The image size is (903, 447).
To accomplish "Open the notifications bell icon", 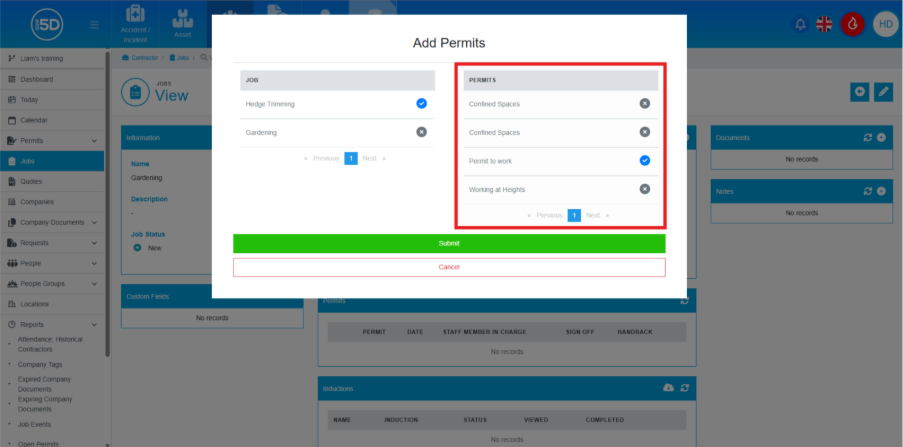I will [799, 24].
